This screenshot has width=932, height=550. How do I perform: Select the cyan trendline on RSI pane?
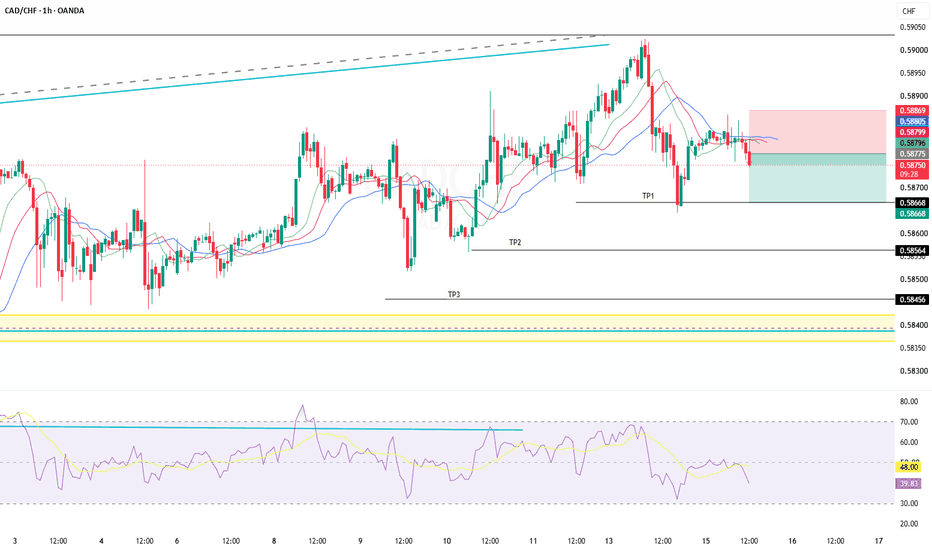[262, 428]
